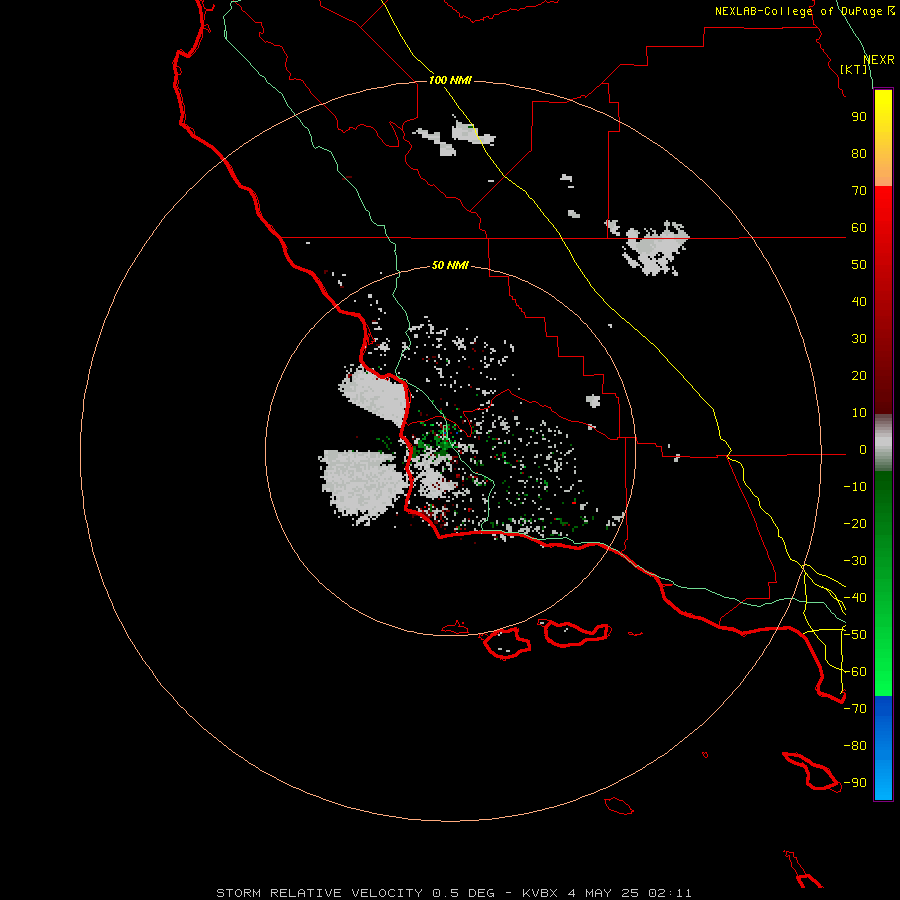Click the -90 value on the velocity scale
The image size is (900, 900).
pos(855,783)
